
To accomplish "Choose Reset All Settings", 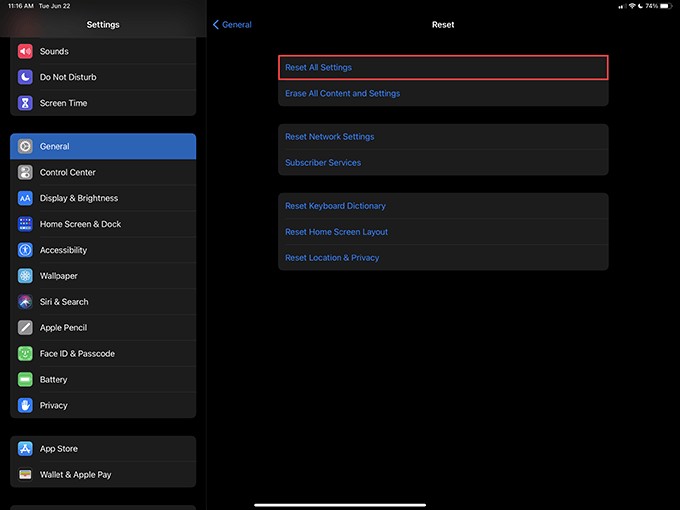I will pyautogui.click(x=443, y=68).
